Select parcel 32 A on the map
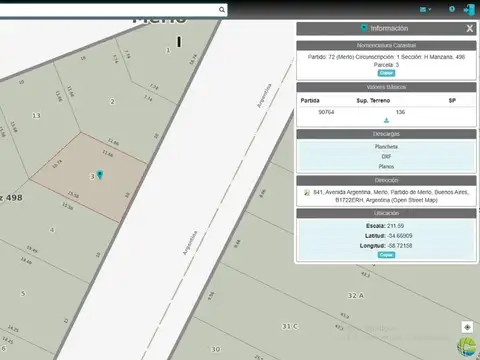480x360 pixels. 356,296
